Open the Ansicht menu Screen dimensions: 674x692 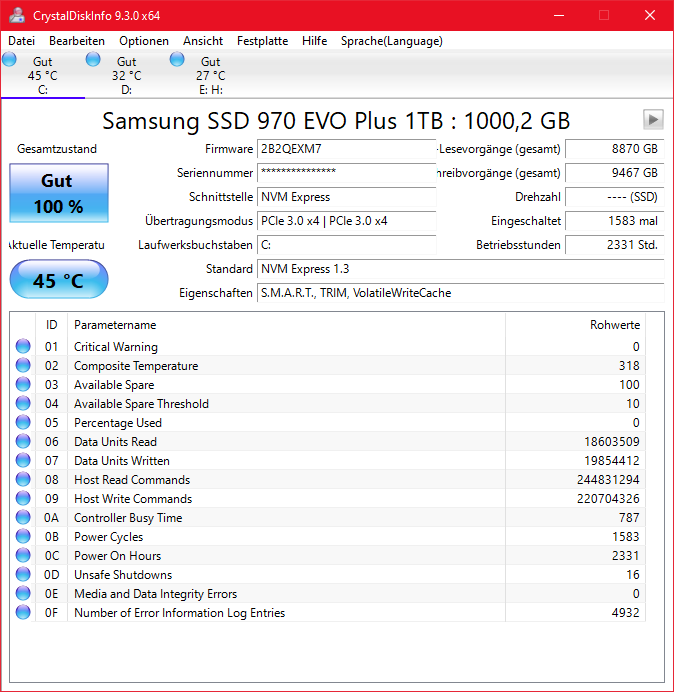coord(203,41)
